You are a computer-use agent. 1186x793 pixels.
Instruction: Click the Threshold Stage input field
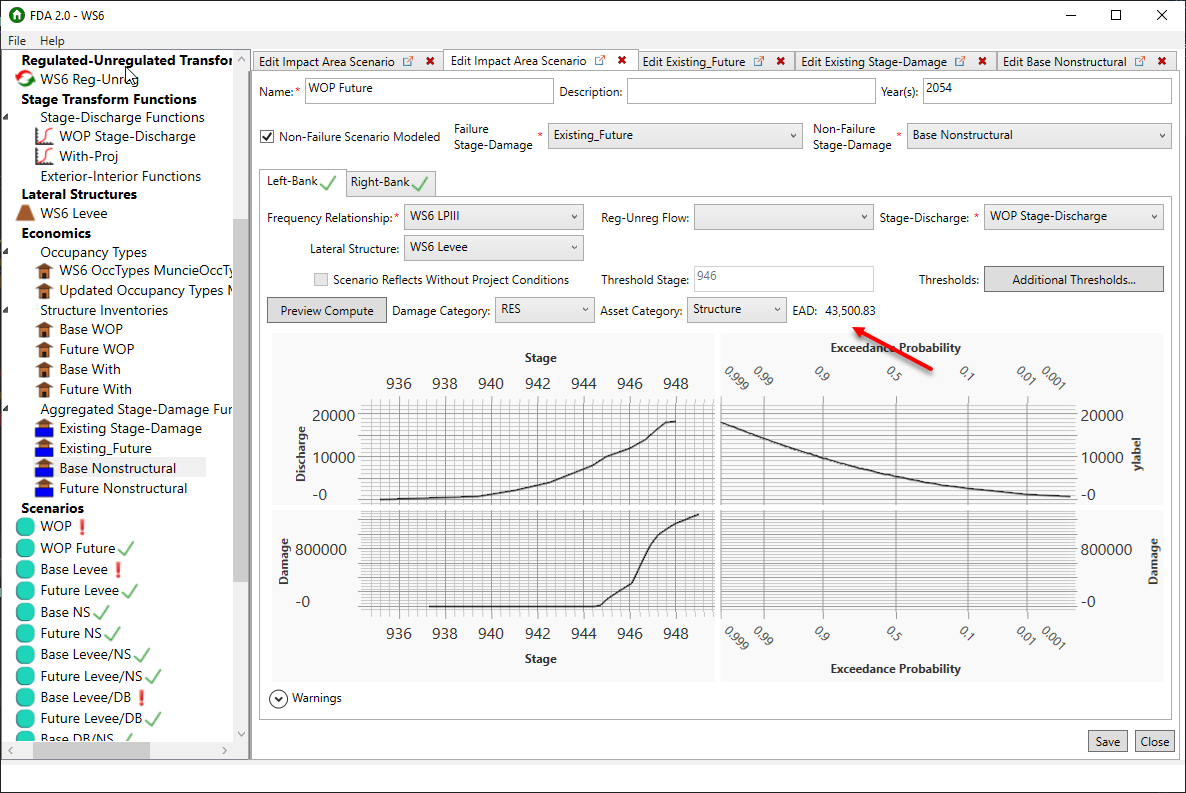point(783,279)
